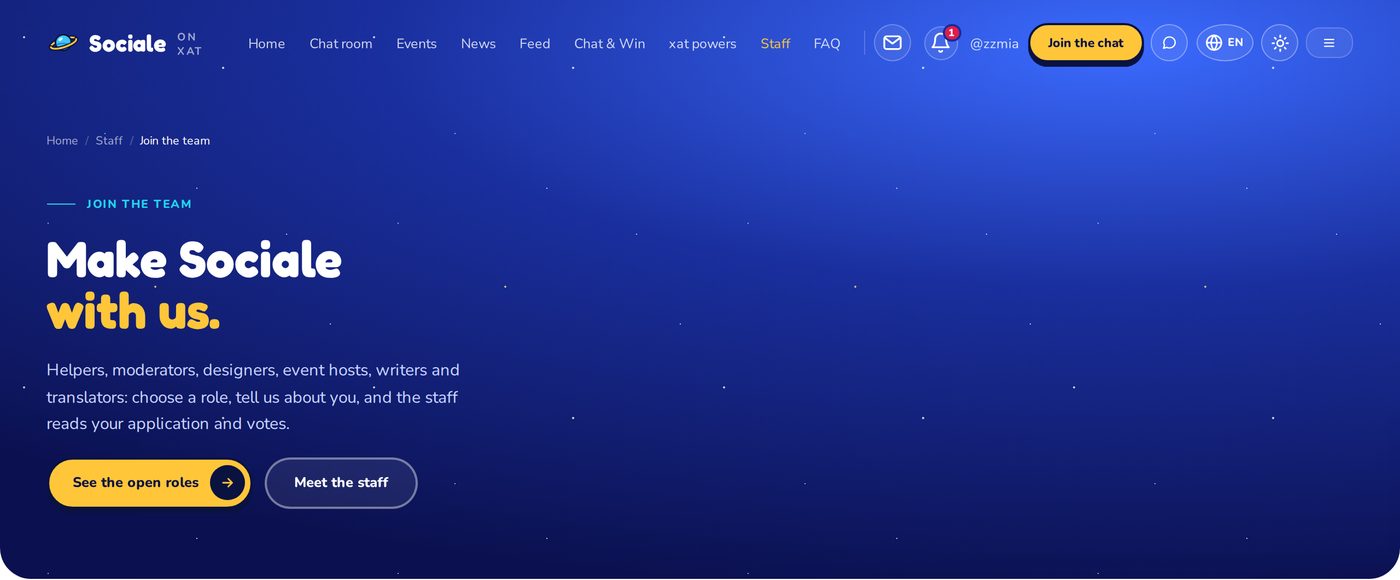This screenshot has width=1400, height=580.
Task: Click the Sociale brand name text
Action: point(127,43)
